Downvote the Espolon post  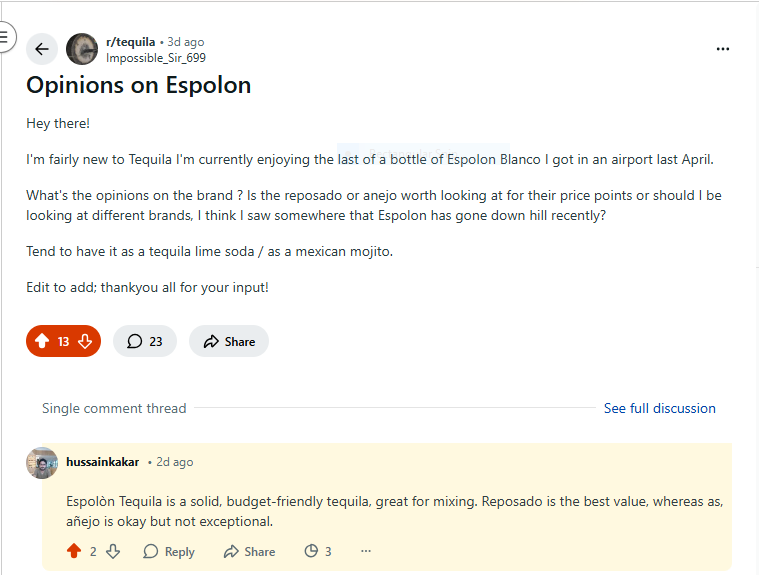point(85,341)
